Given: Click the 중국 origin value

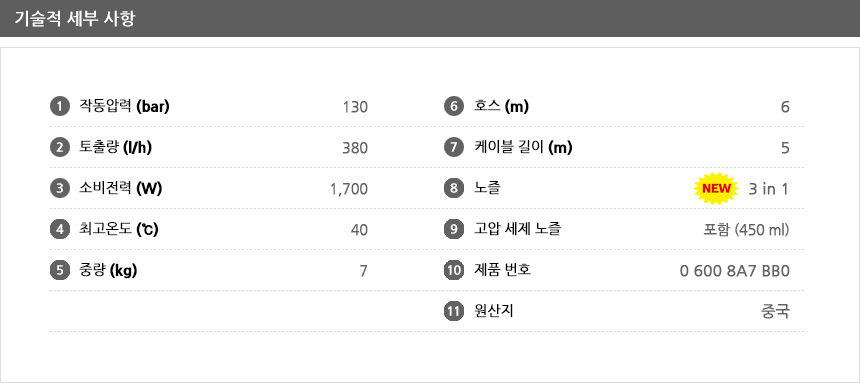Looking at the screenshot, I should [776, 312].
